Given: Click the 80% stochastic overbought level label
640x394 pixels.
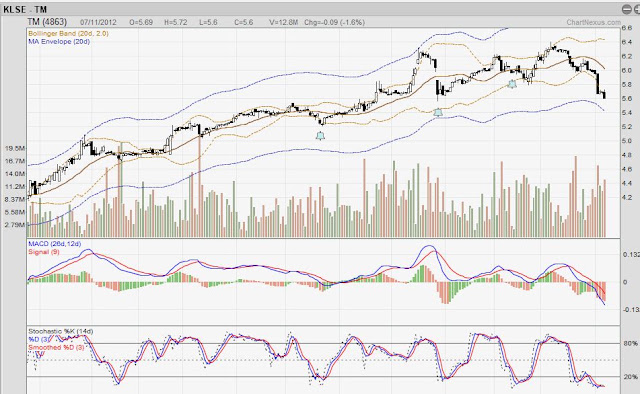Looking at the screenshot, I should [x=630, y=343].
